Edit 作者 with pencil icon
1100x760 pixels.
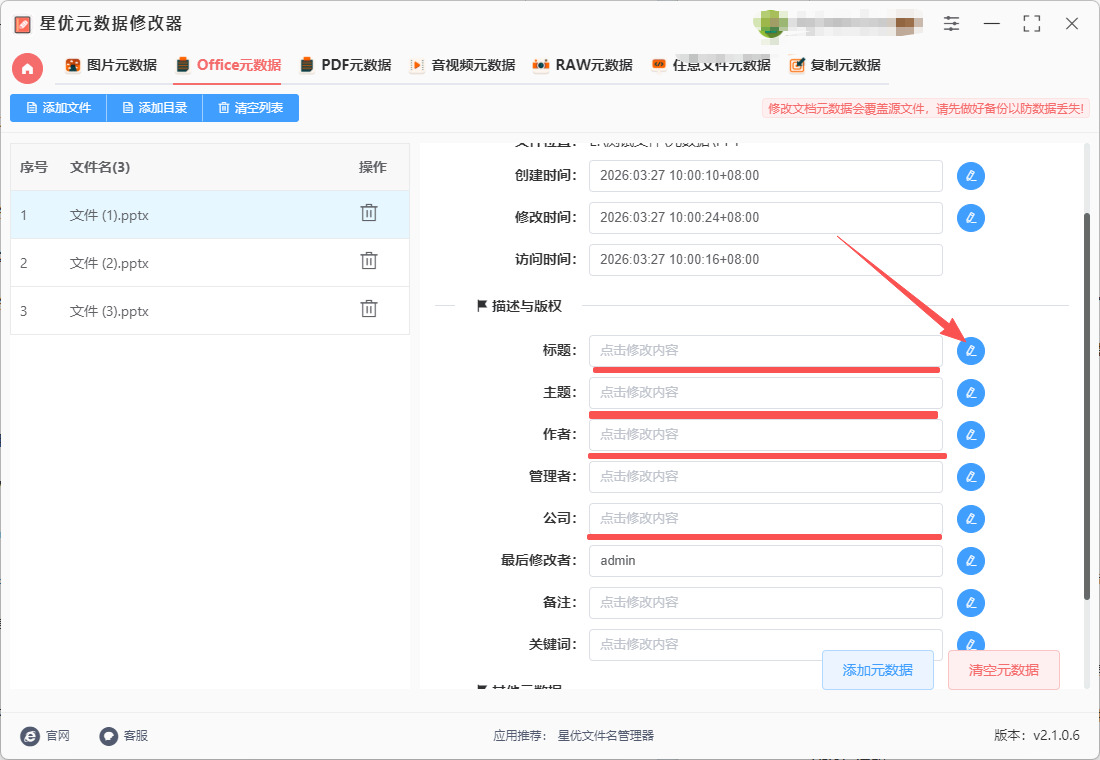pyautogui.click(x=971, y=434)
